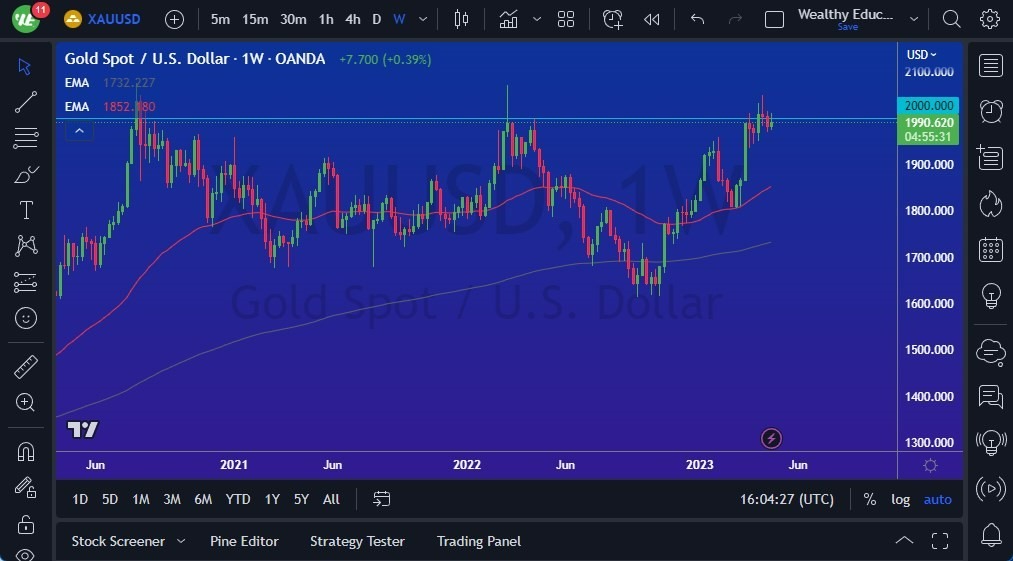Toggle percent scale mode
Viewport: 1013px width, 561px height.
(870, 499)
